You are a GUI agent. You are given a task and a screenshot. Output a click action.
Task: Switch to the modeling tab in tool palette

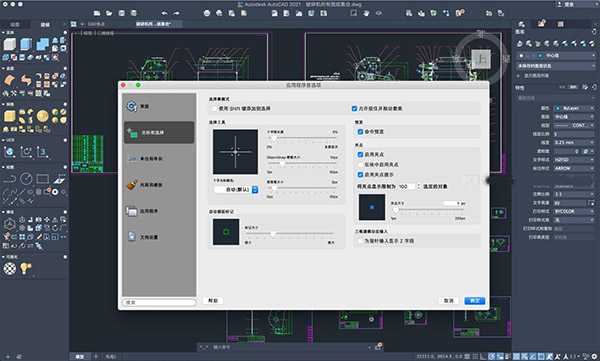pos(45,25)
